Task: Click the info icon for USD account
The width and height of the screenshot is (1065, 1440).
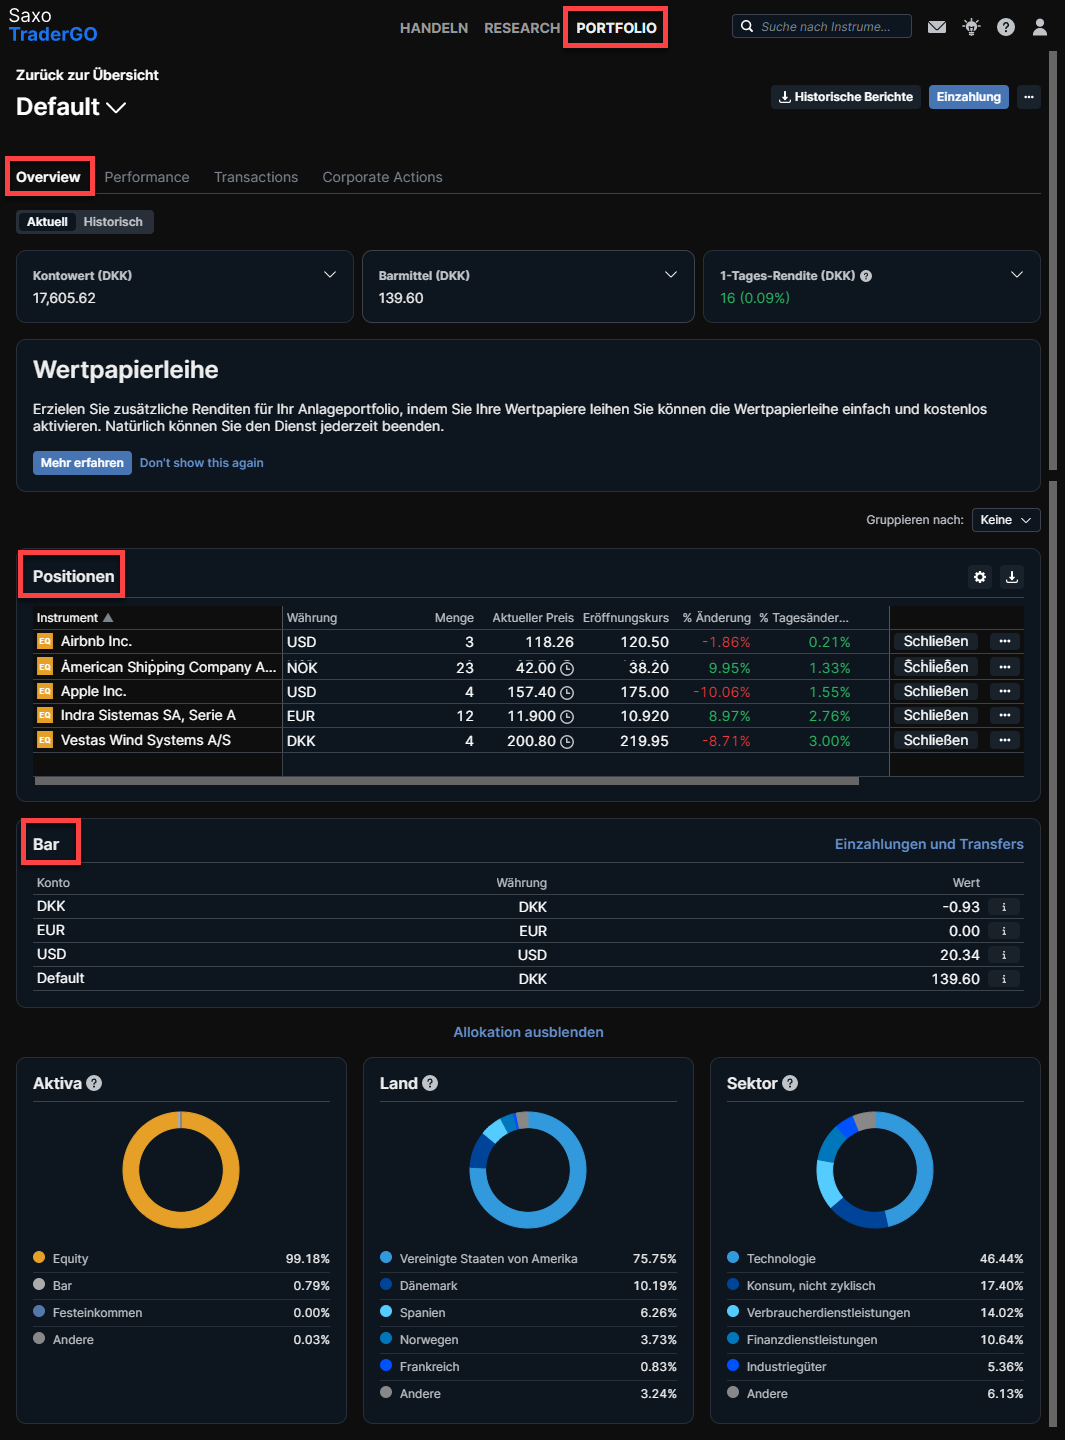Action: pyautogui.click(x=1004, y=955)
